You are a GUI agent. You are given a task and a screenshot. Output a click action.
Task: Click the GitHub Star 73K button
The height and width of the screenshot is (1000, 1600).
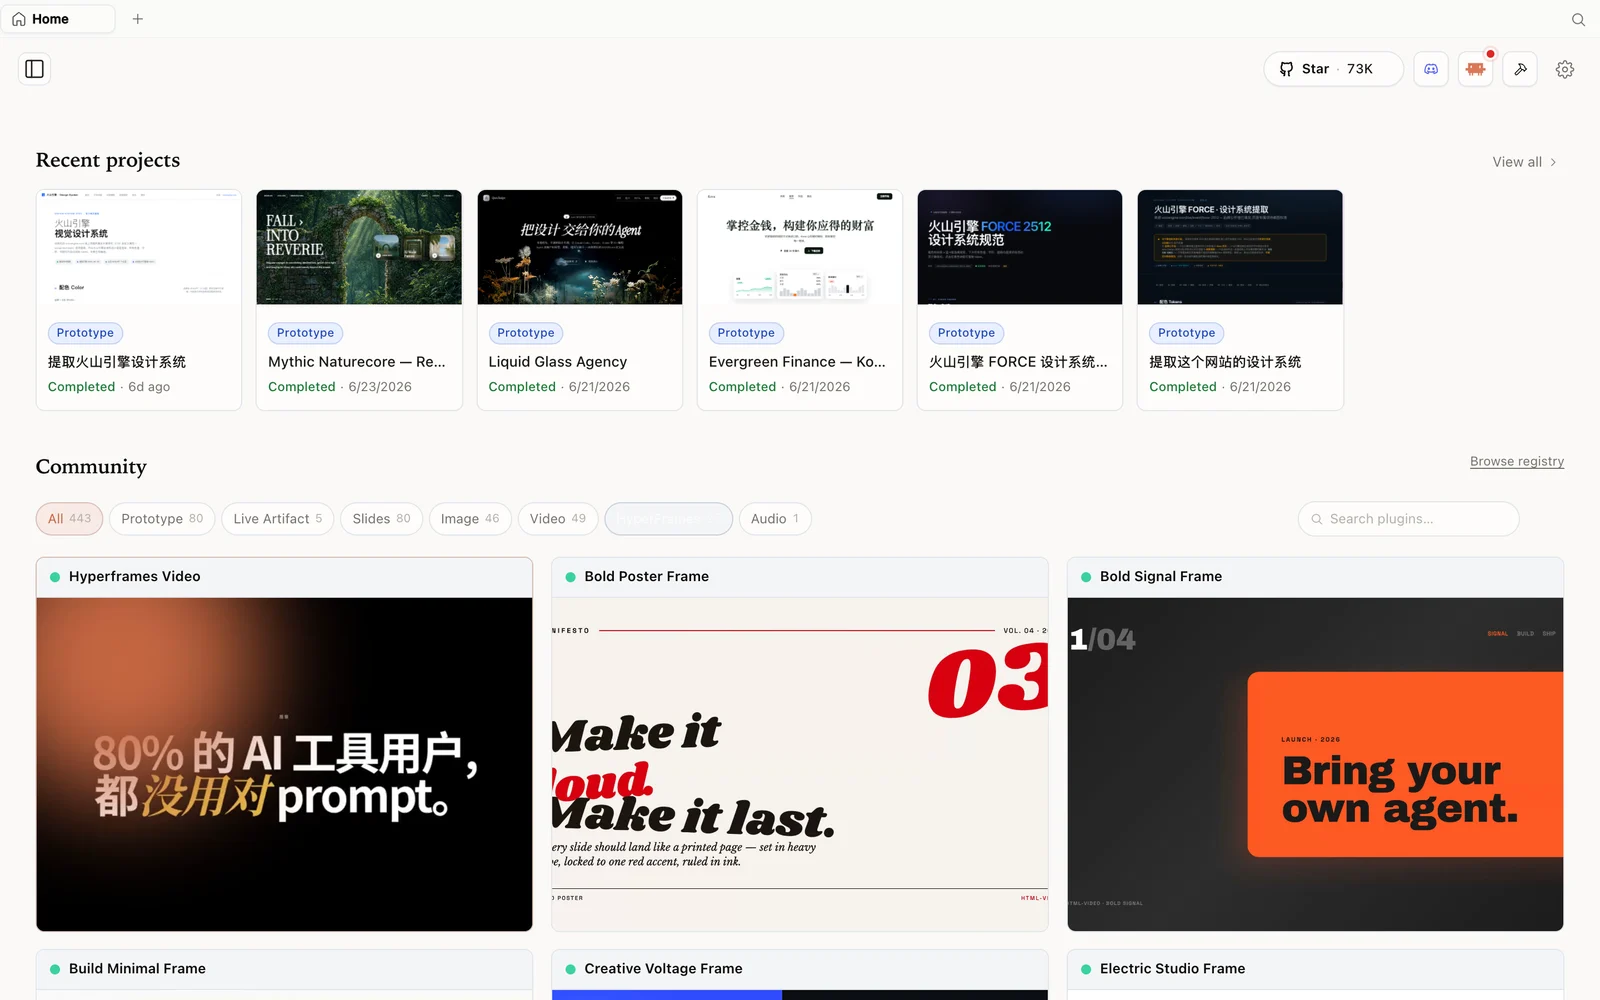[x=1334, y=69]
